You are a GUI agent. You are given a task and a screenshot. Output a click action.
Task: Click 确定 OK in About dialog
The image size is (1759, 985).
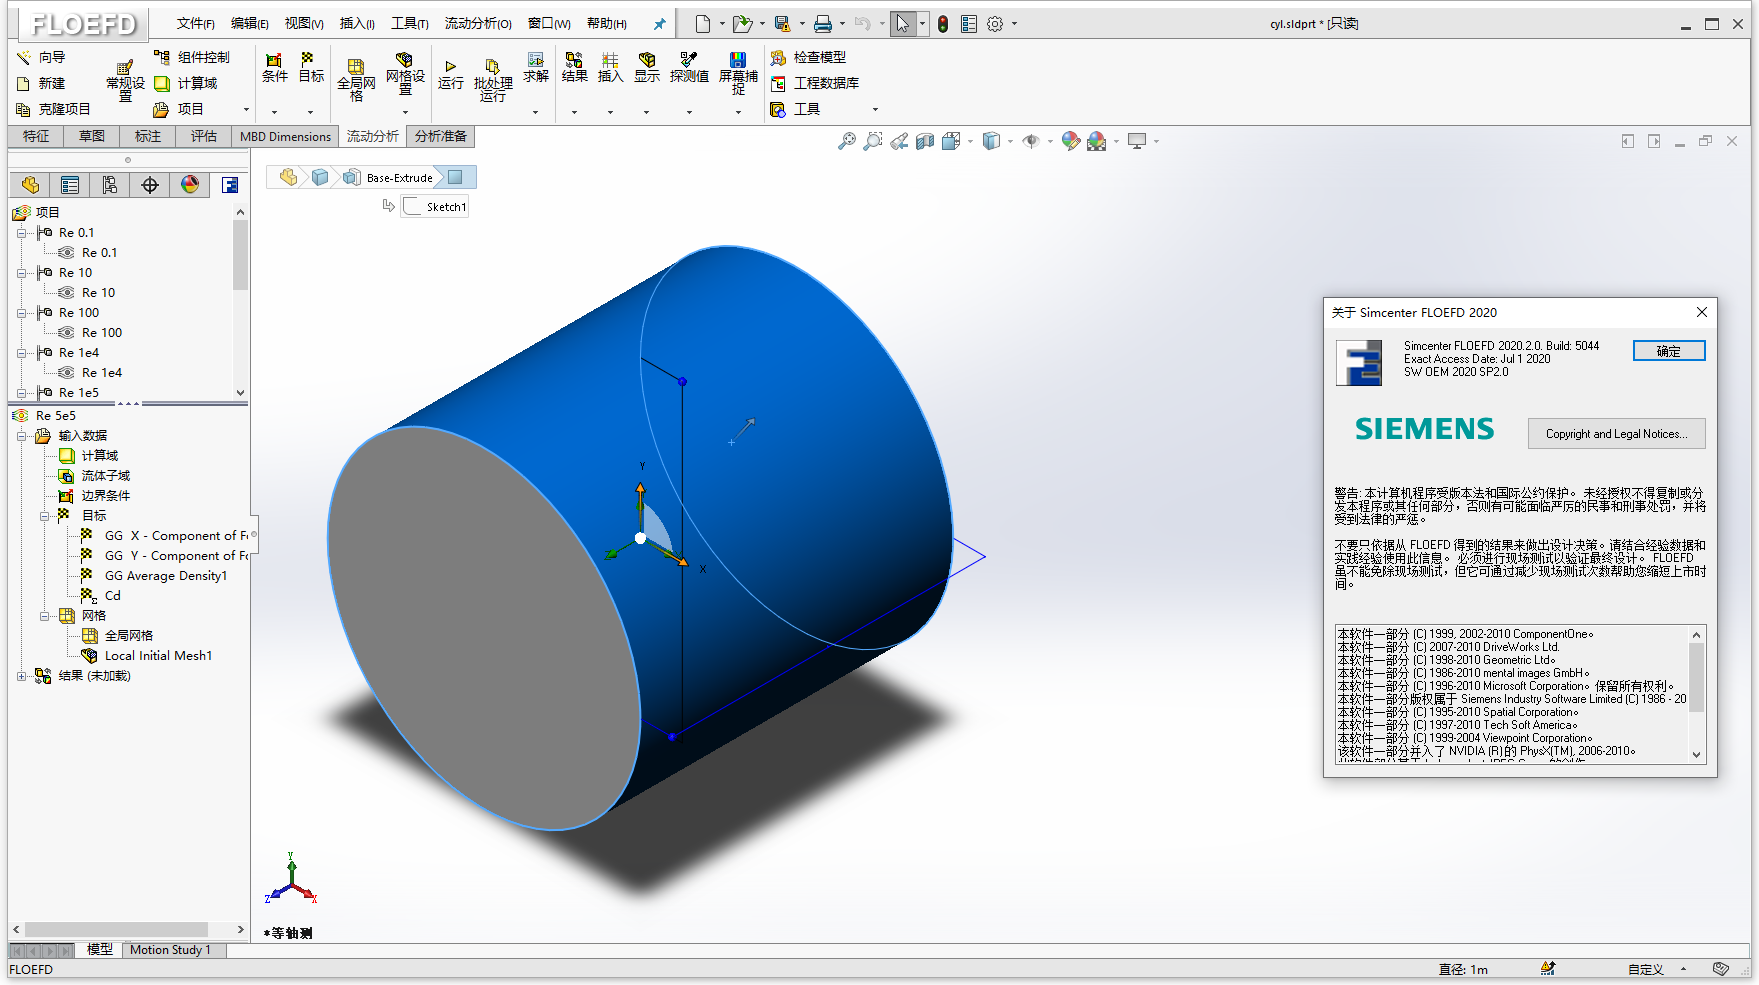1669,351
